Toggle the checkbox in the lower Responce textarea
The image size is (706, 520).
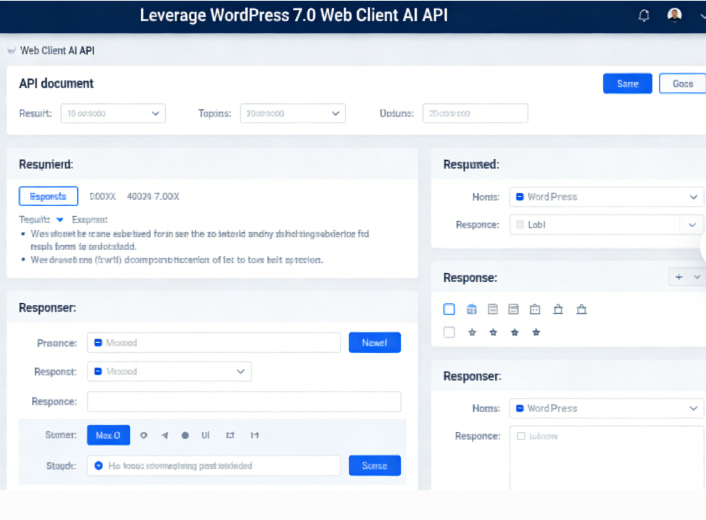[521, 436]
